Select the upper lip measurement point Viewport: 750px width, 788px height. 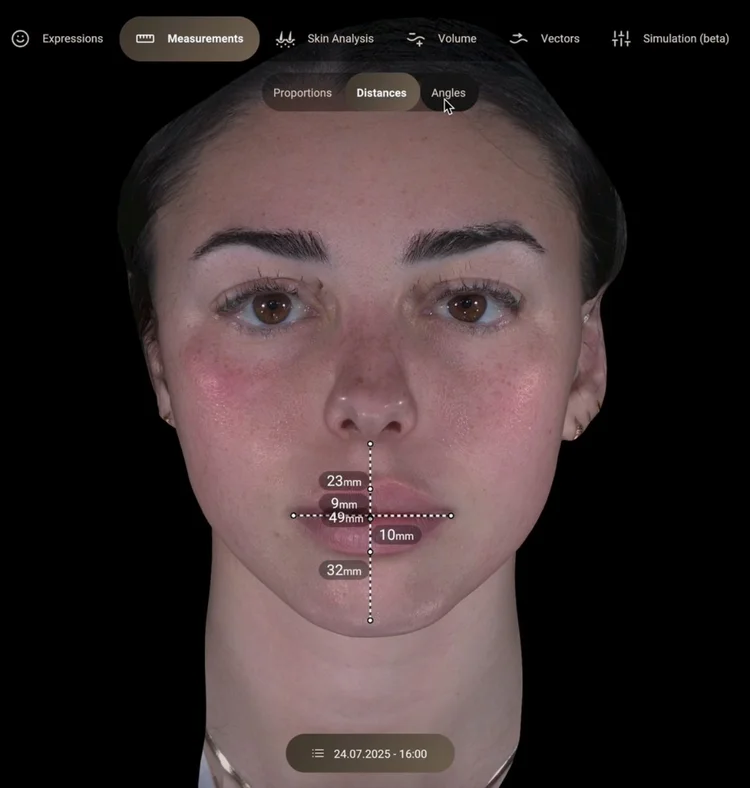click(370, 488)
